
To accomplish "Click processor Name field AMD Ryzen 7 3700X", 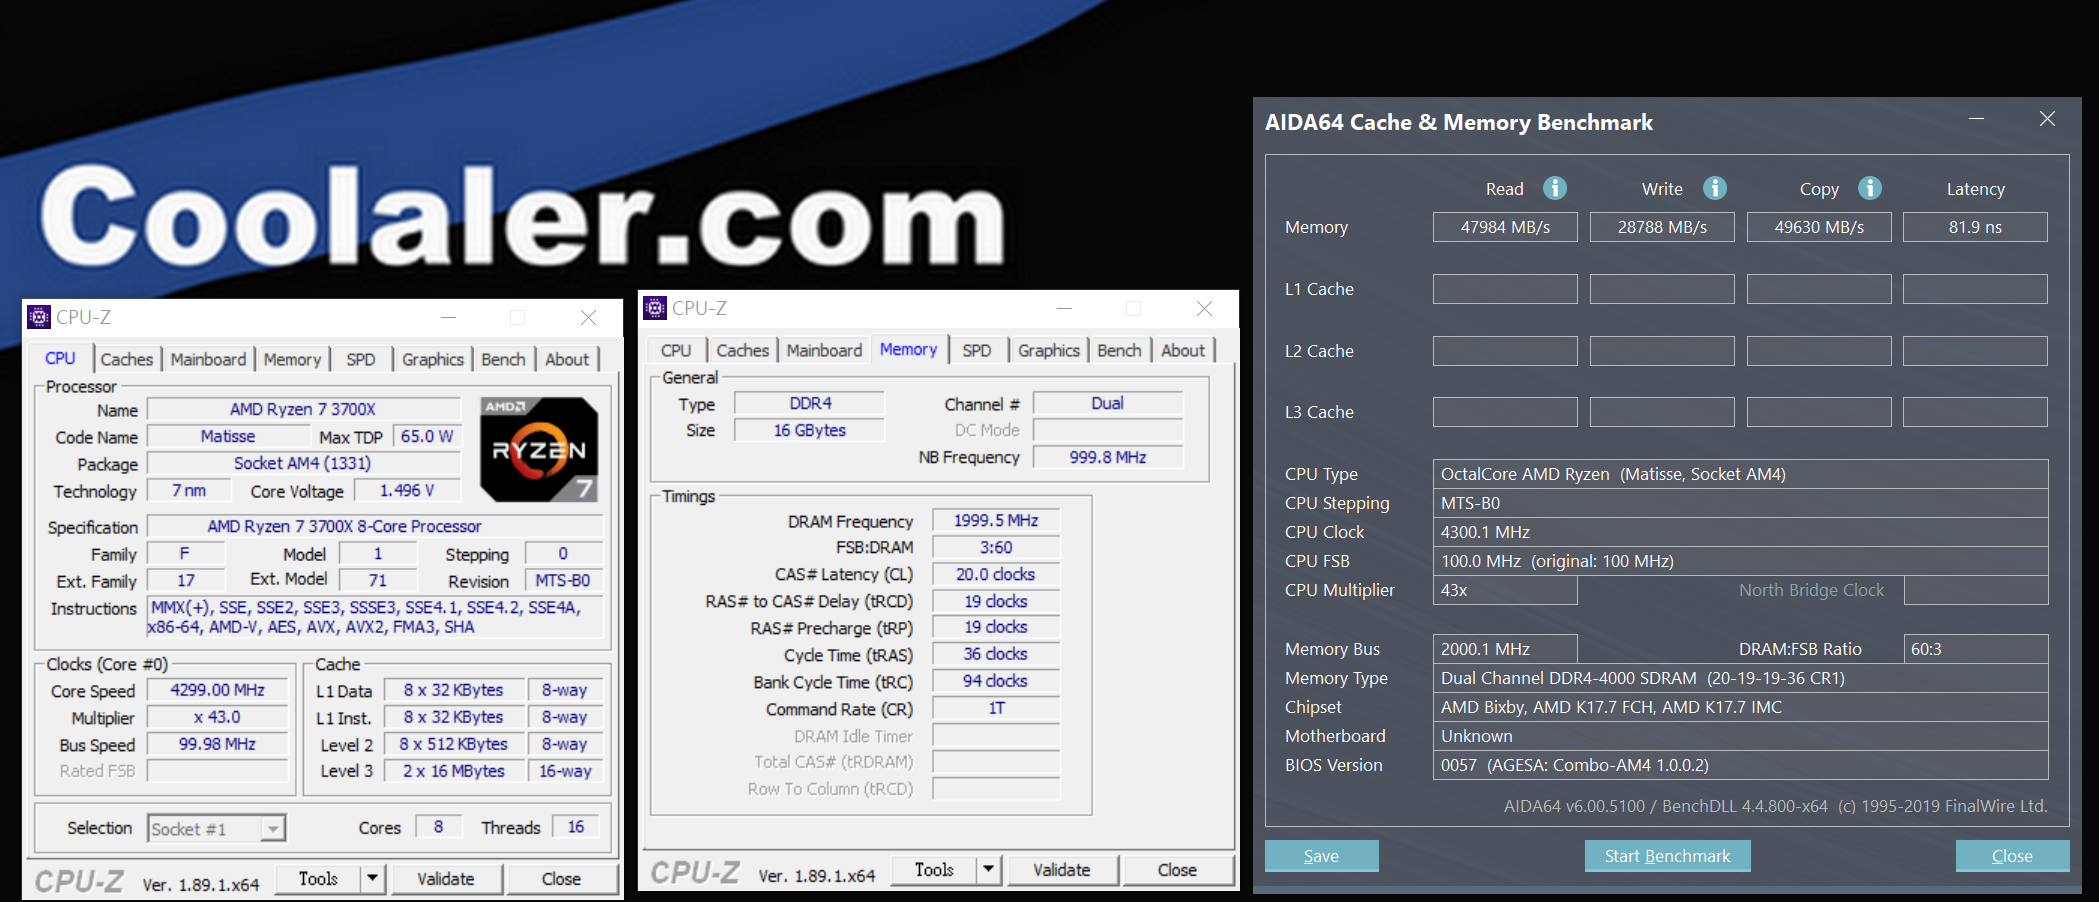I will 303,409.
